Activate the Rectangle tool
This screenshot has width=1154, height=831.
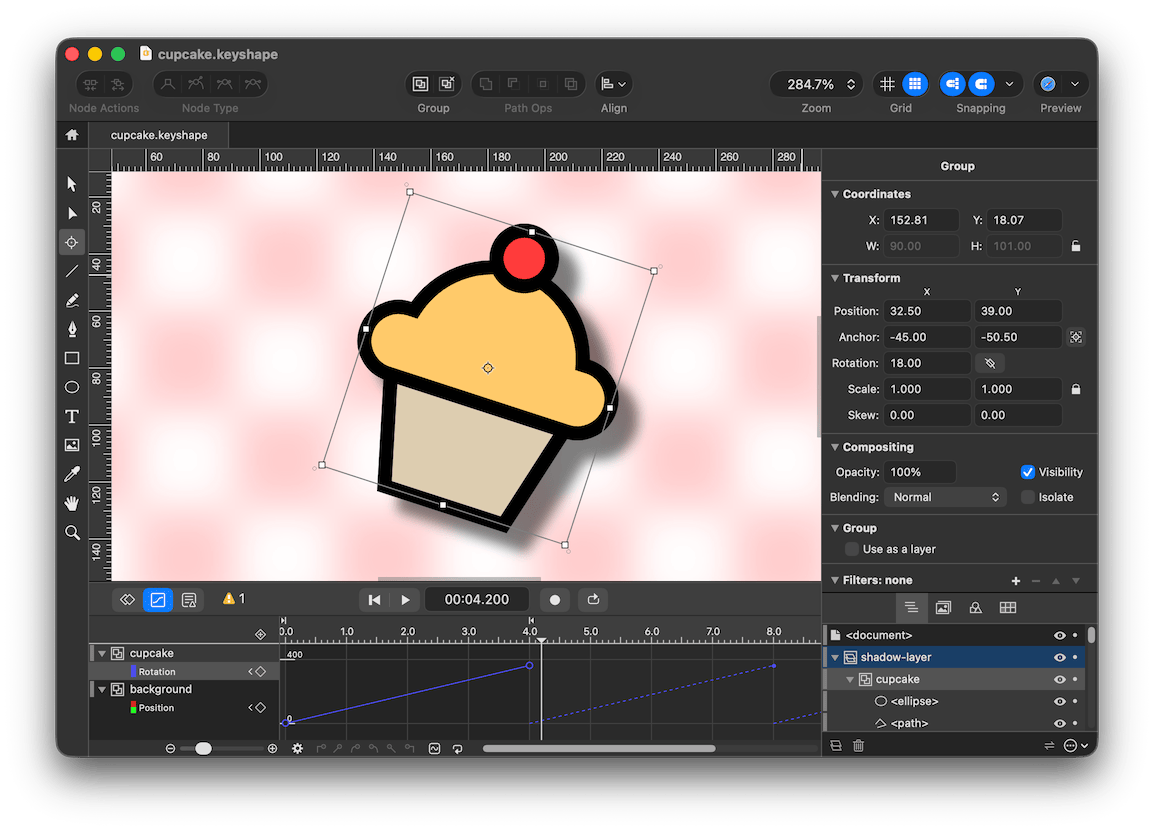71,358
